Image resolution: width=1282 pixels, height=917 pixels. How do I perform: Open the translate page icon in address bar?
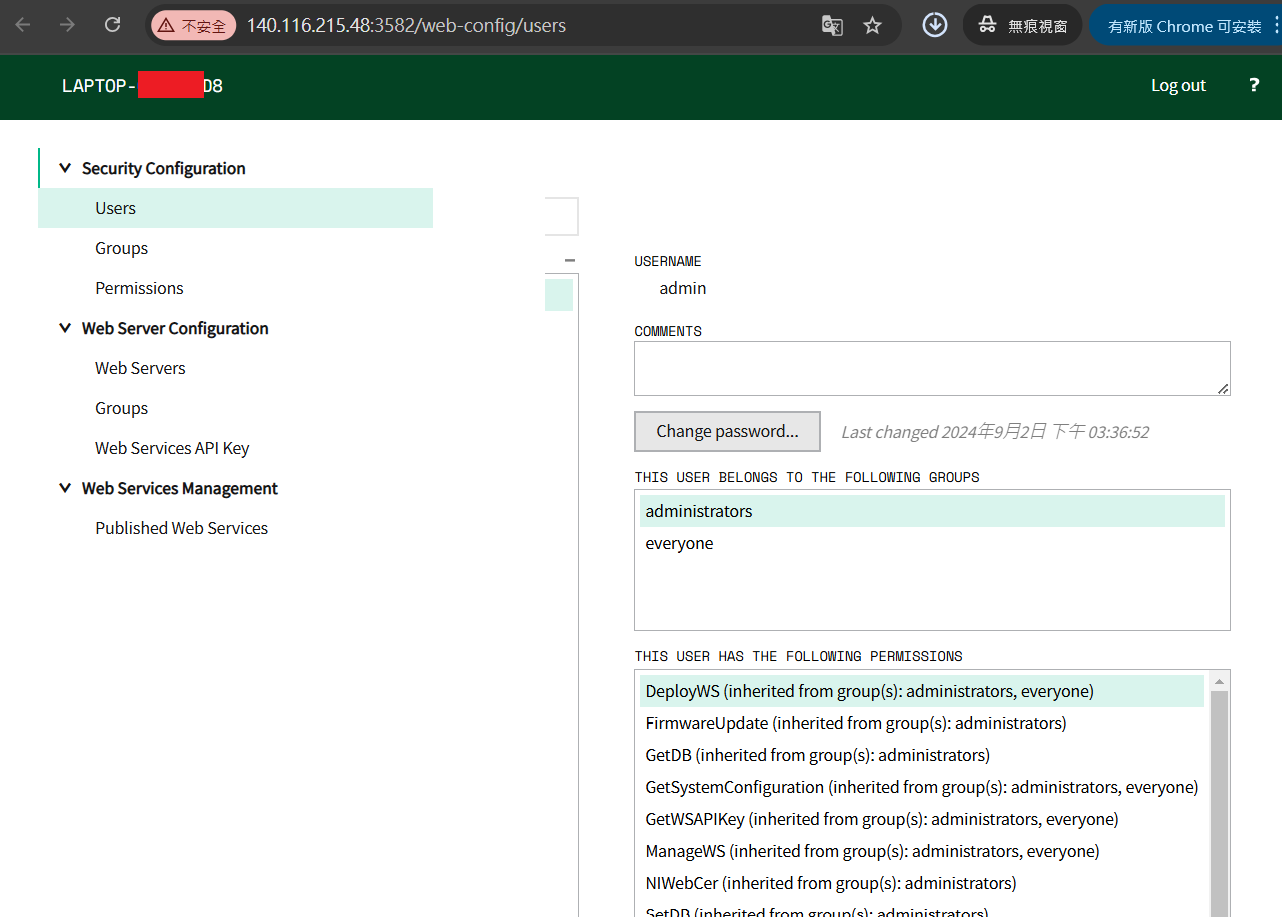click(832, 26)
